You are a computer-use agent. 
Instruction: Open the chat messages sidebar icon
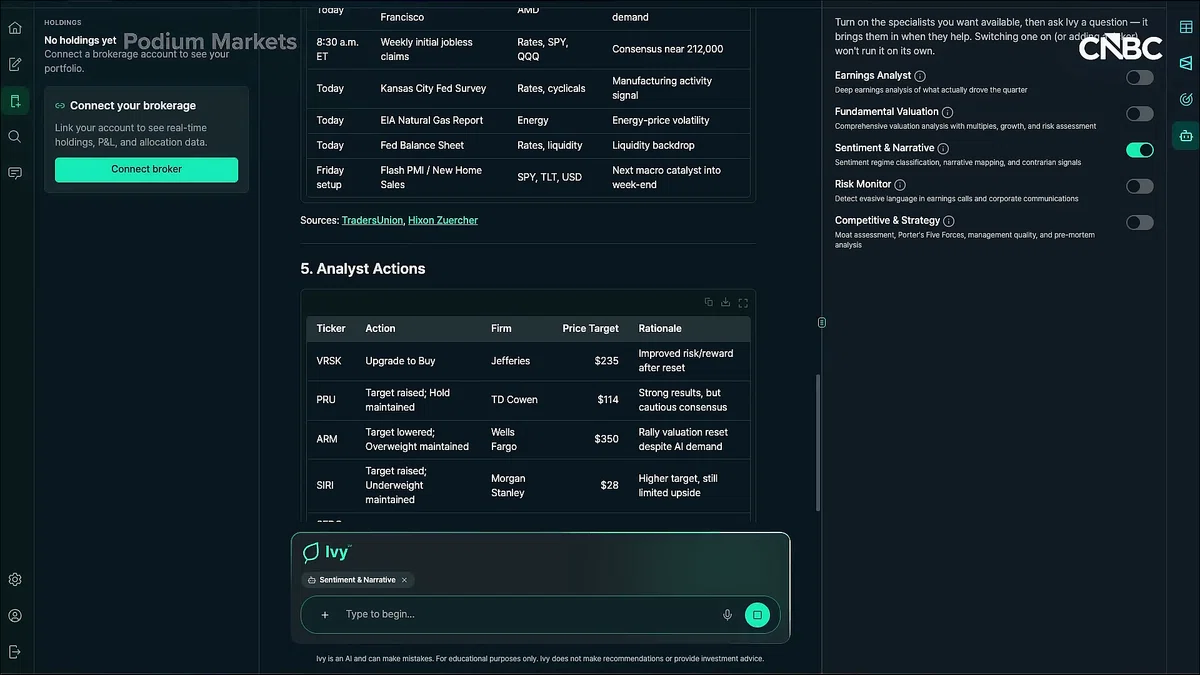tap(15, 173)
